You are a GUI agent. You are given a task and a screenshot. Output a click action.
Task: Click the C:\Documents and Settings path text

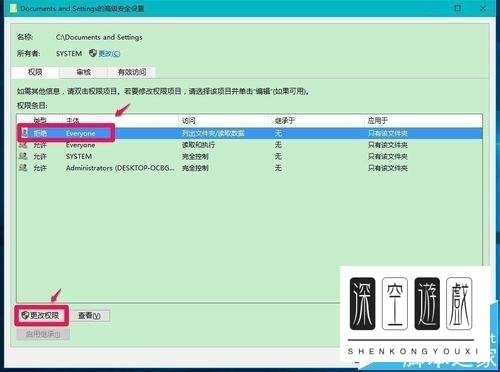pos(99,37)
